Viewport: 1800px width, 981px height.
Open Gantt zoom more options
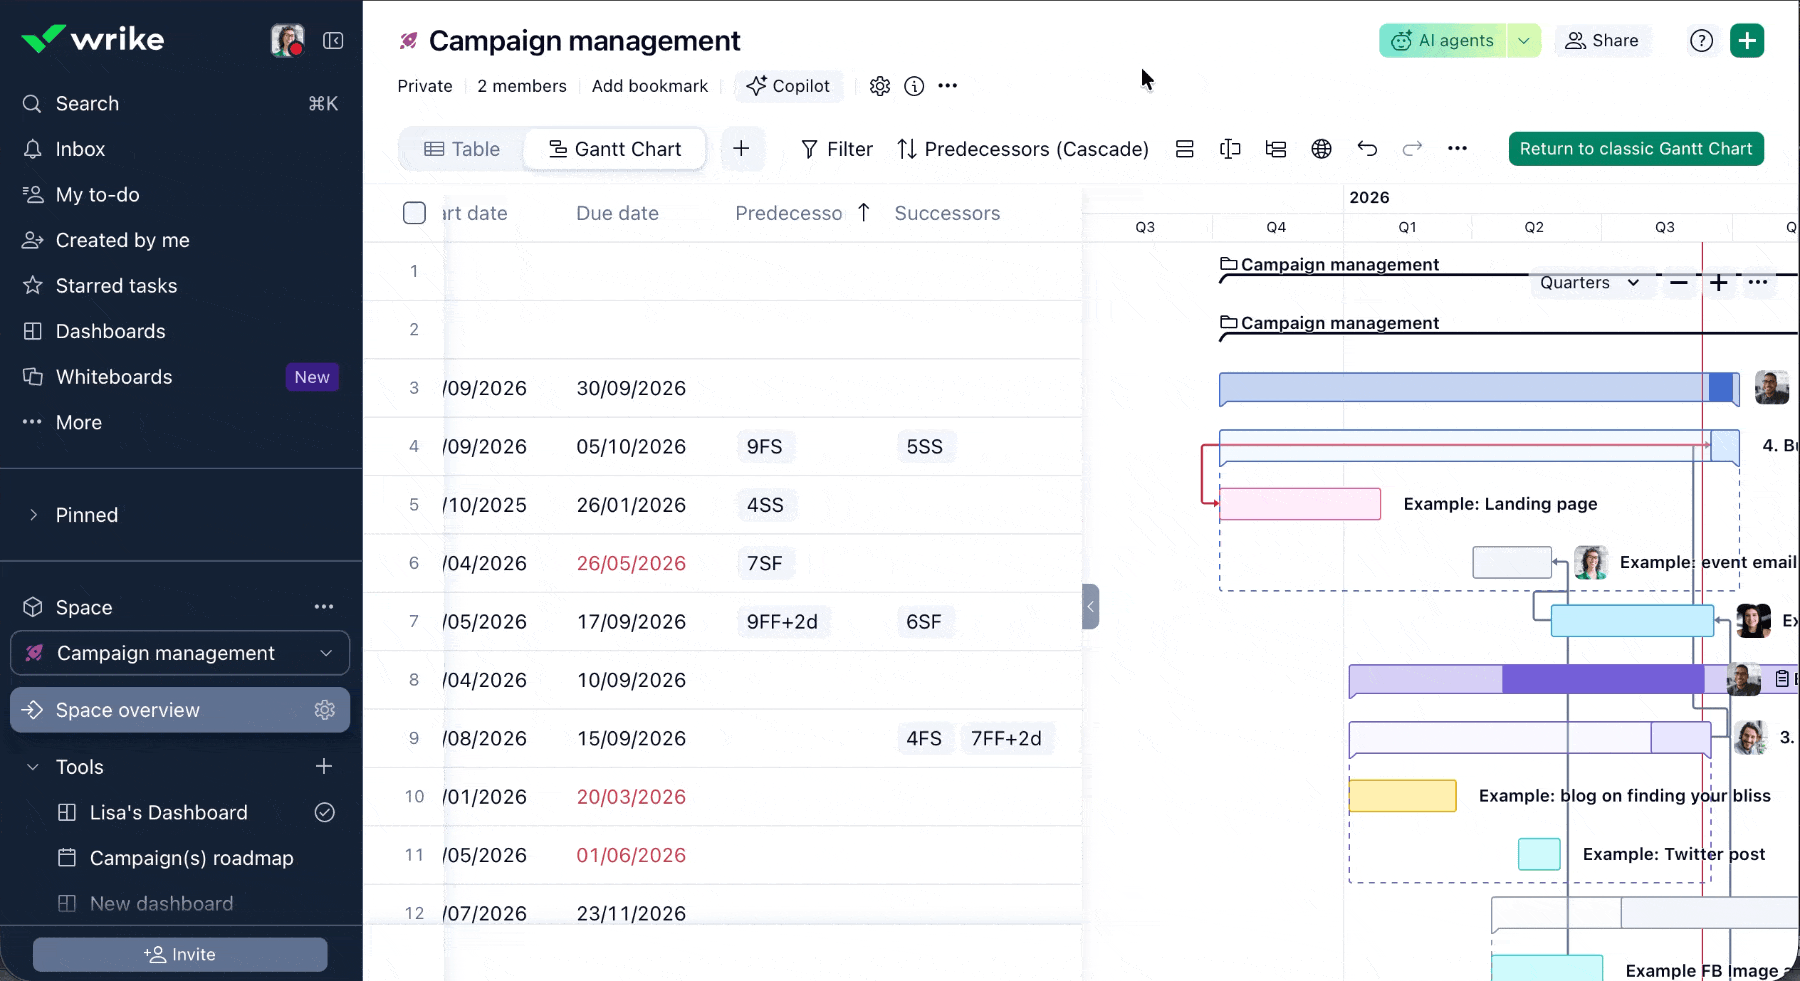coord(1758,283)
